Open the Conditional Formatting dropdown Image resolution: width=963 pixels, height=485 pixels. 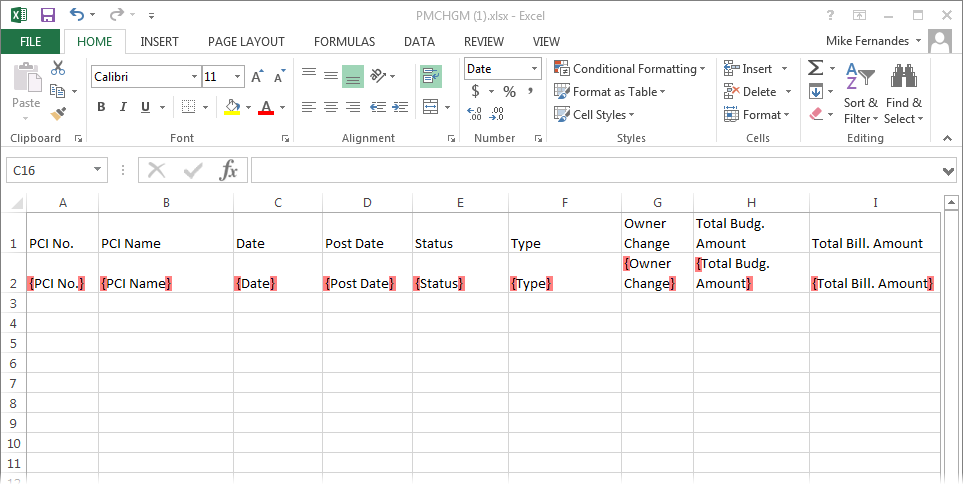pos(630,69)
